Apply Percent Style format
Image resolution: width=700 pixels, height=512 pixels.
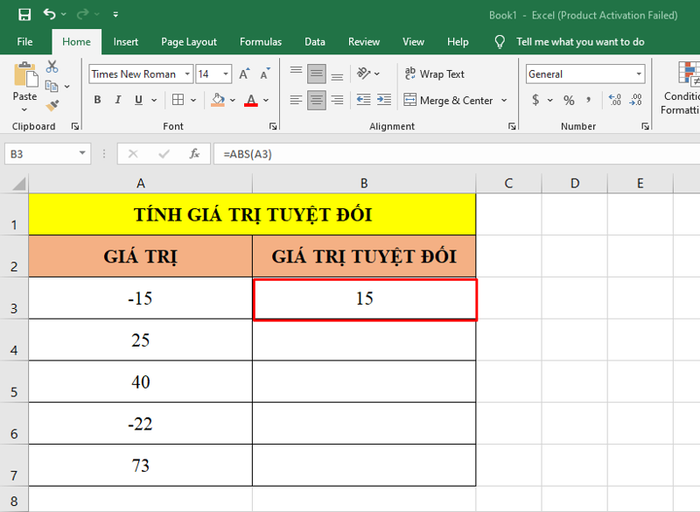[569, 100]
